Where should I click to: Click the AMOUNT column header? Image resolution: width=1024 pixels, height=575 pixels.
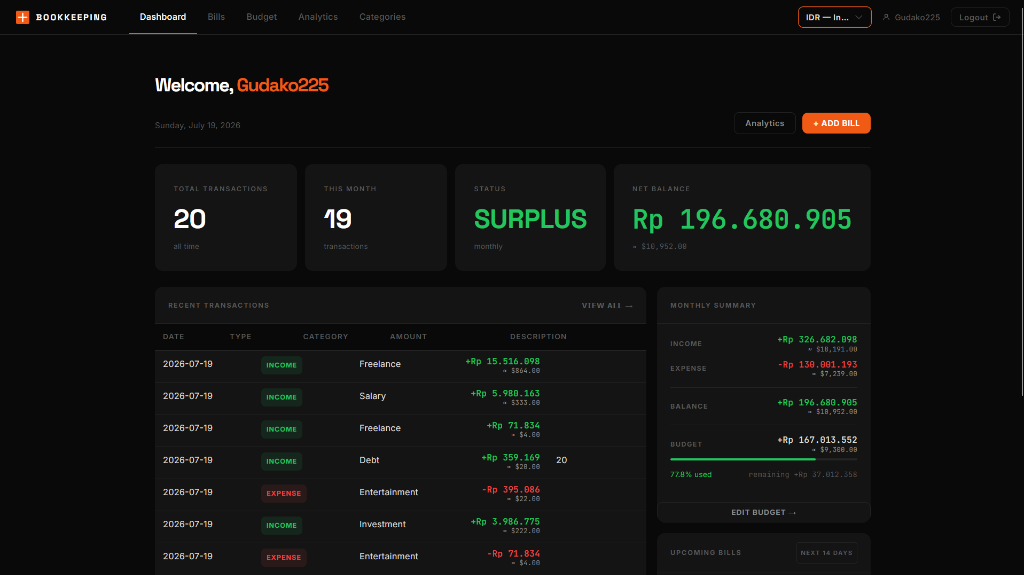point(408,337)
